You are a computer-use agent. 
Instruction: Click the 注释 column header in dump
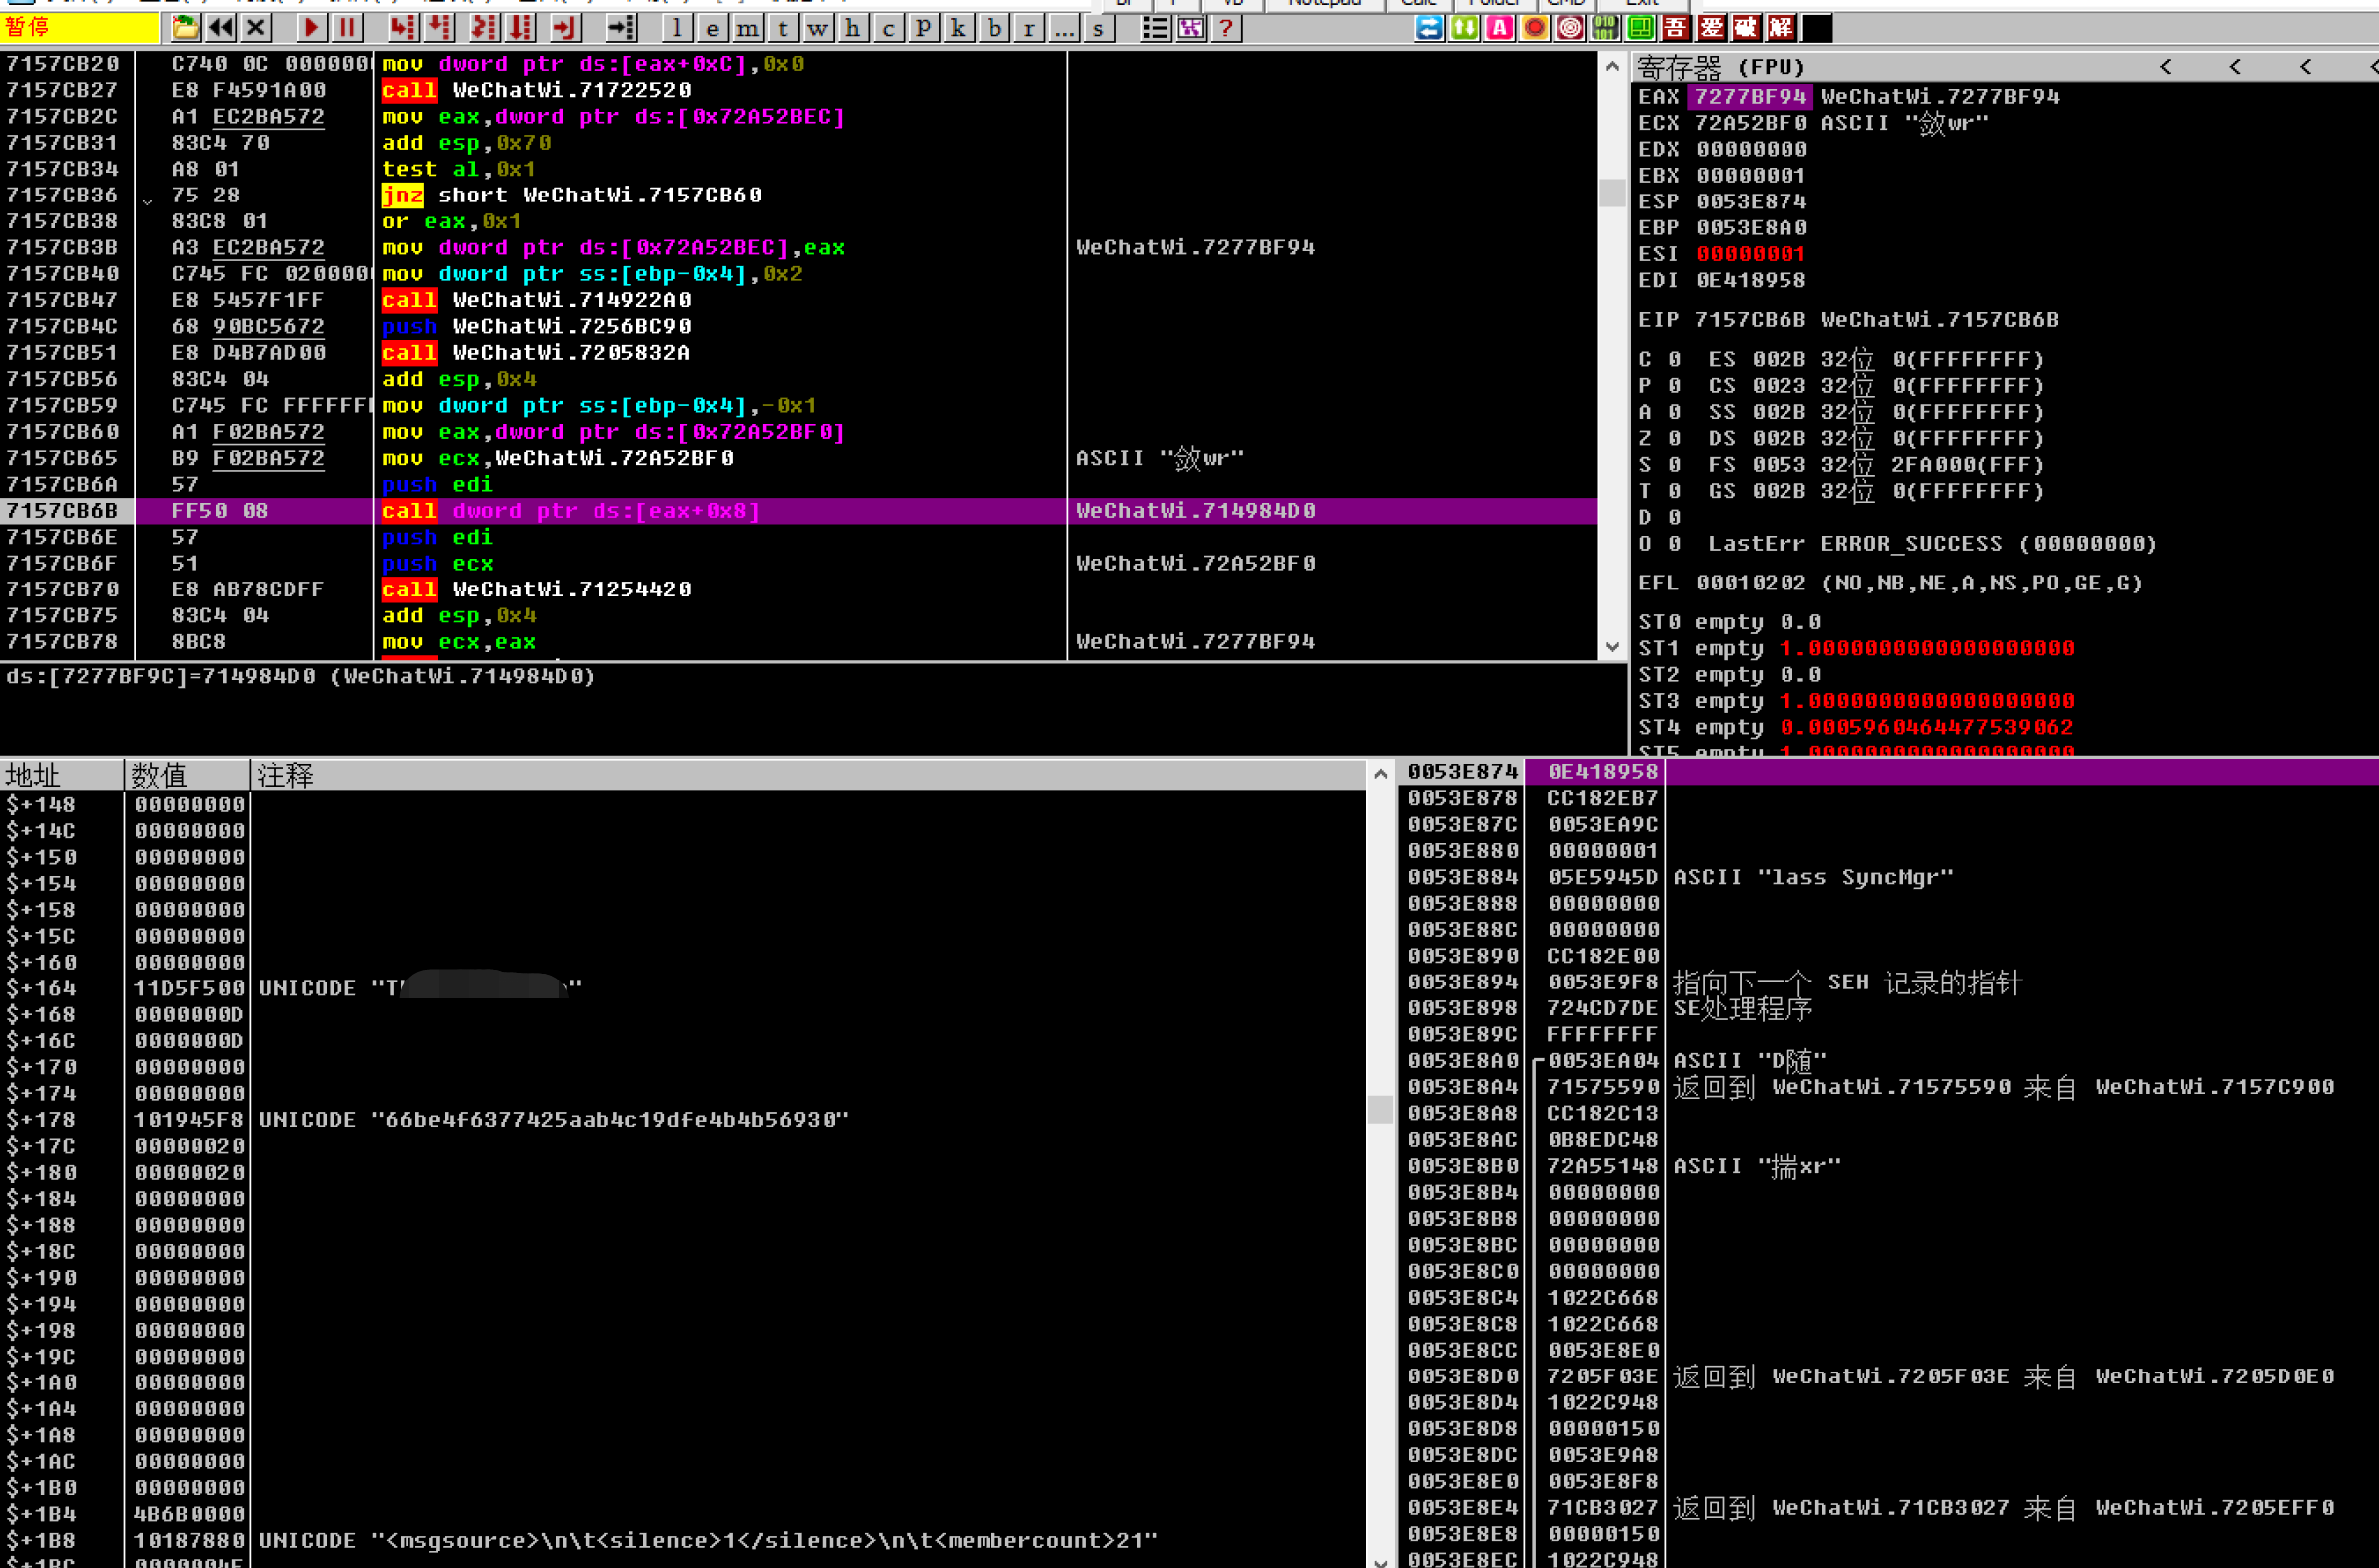[808, 775]
